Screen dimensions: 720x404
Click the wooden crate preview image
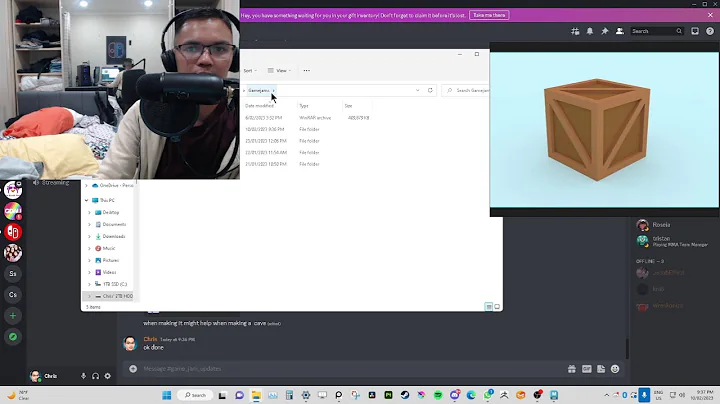tap(604, 129)
